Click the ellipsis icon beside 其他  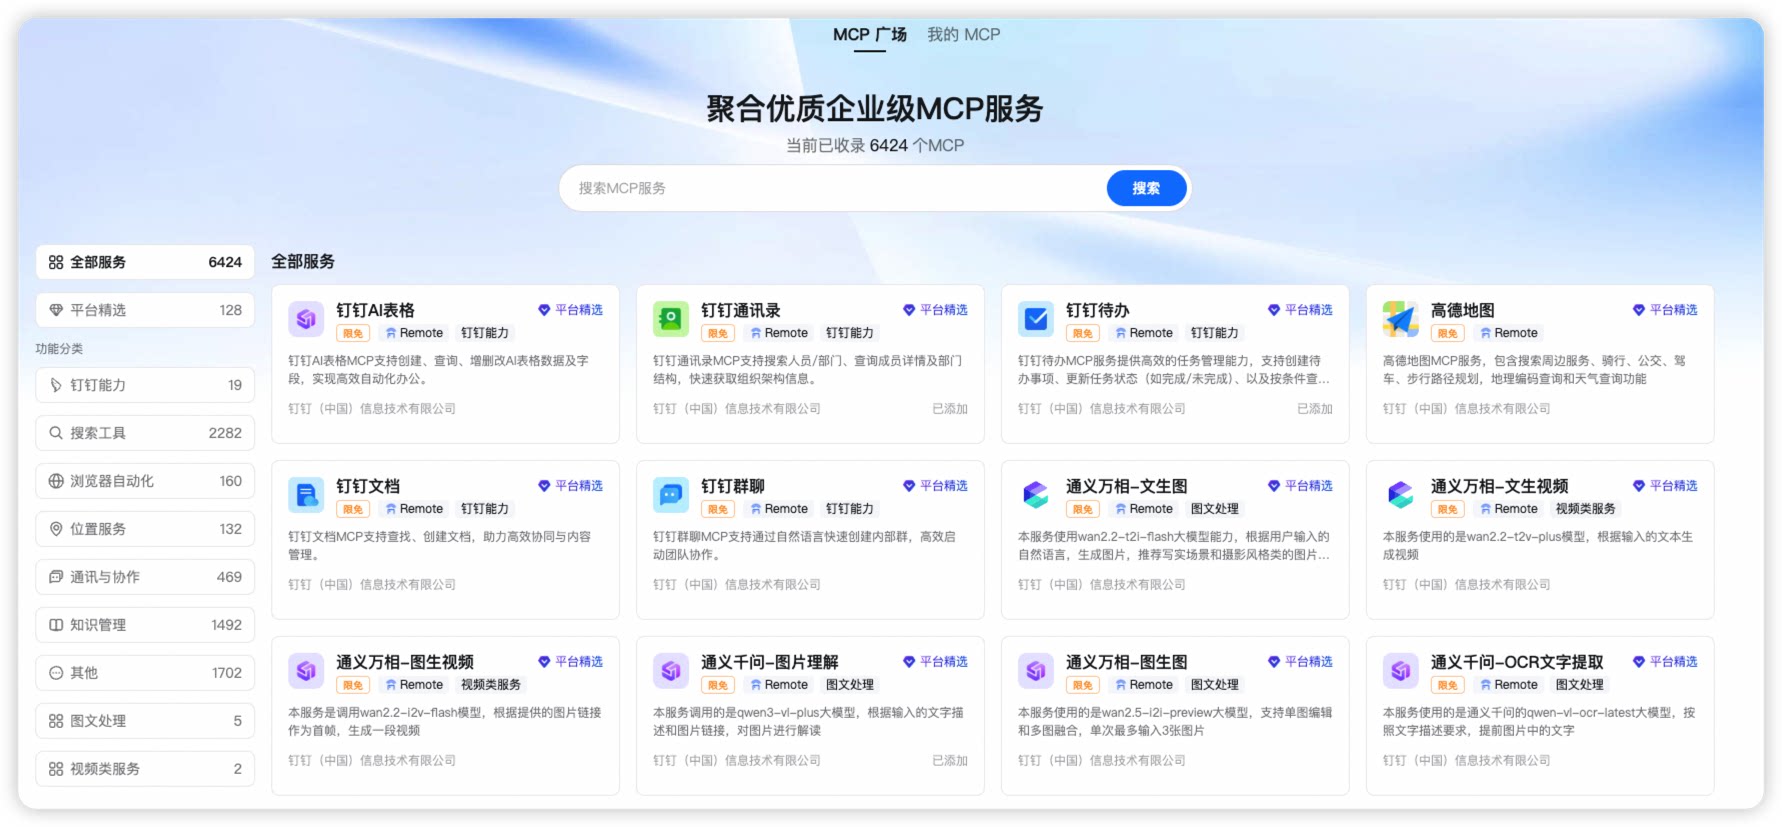tap(56, 673)
